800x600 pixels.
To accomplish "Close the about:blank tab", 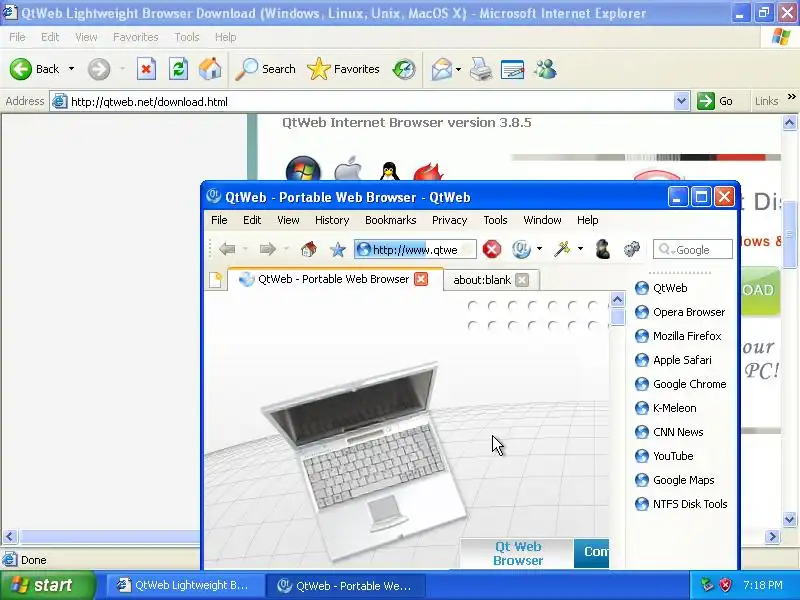I will click(x=522, y=280).
